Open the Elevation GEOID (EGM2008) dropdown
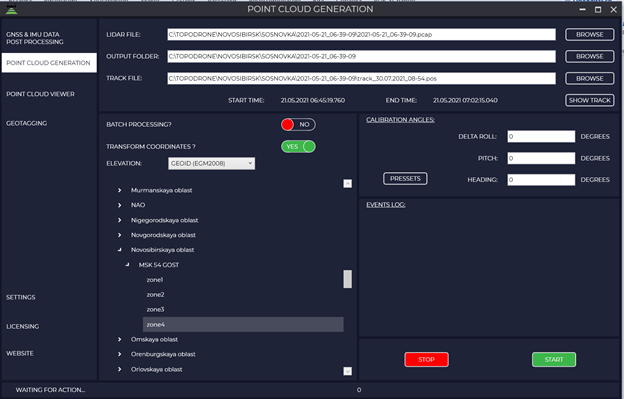 coord(211,163)
